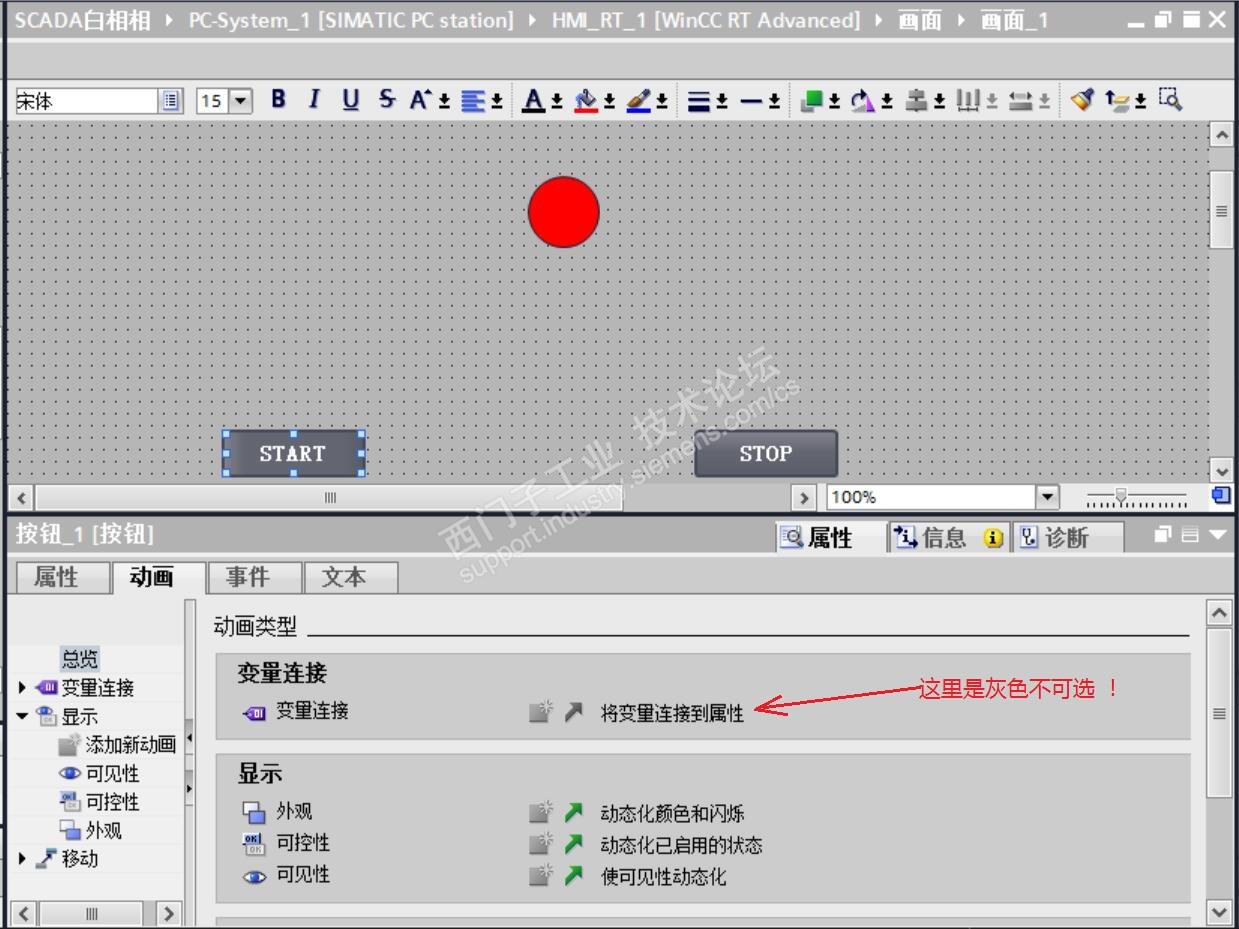
Task: Collapse the 显示 tree node
Action: coord(22,717)
